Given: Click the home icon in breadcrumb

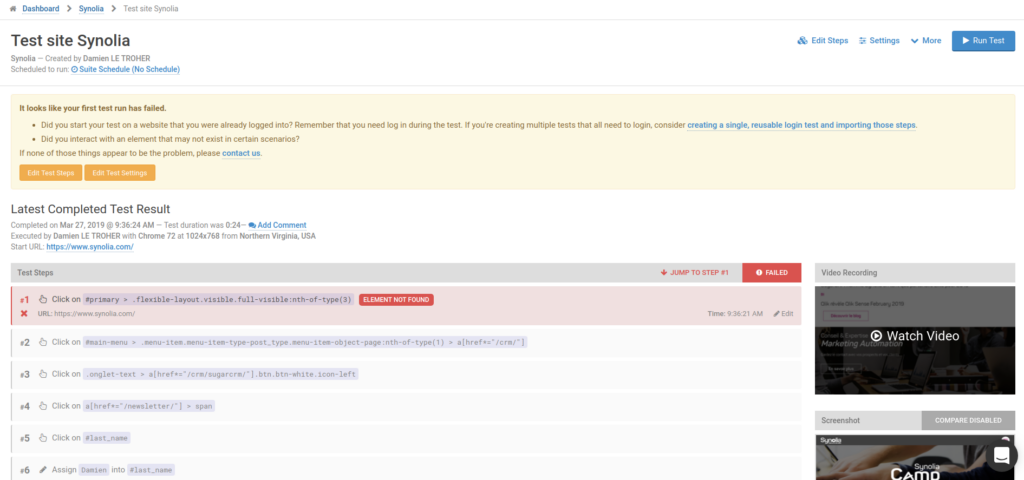Looking at the screenshot, I should (x=13, y=9).
